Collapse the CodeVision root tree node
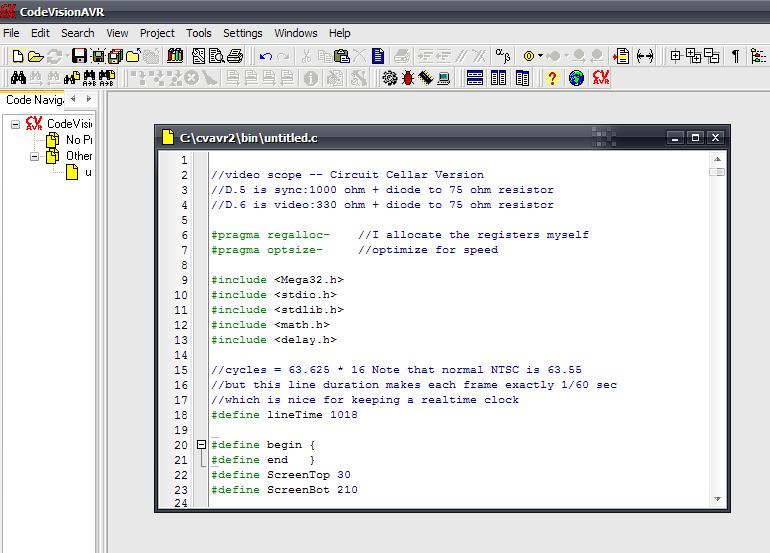The width and height of the screenshot is (770, 553). 16,124
